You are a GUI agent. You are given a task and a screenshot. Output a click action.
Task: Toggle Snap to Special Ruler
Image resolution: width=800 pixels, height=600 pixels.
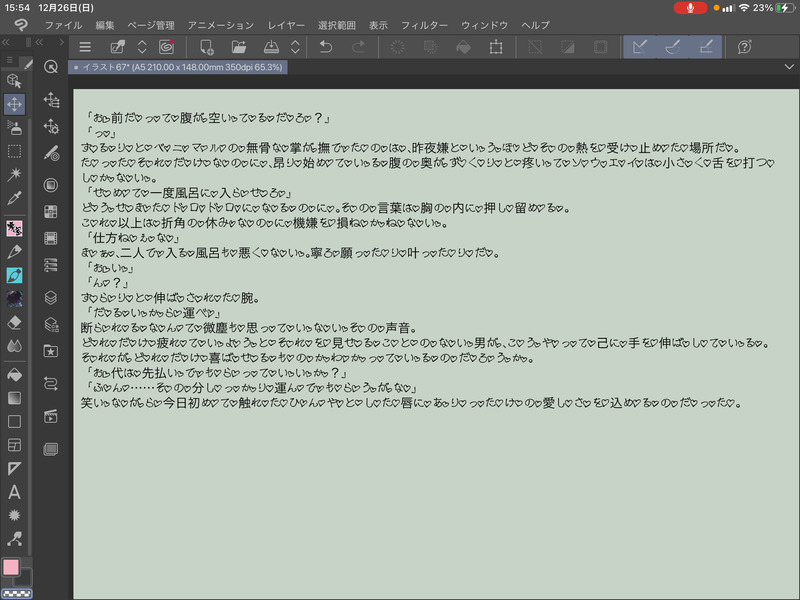(673, 47)
